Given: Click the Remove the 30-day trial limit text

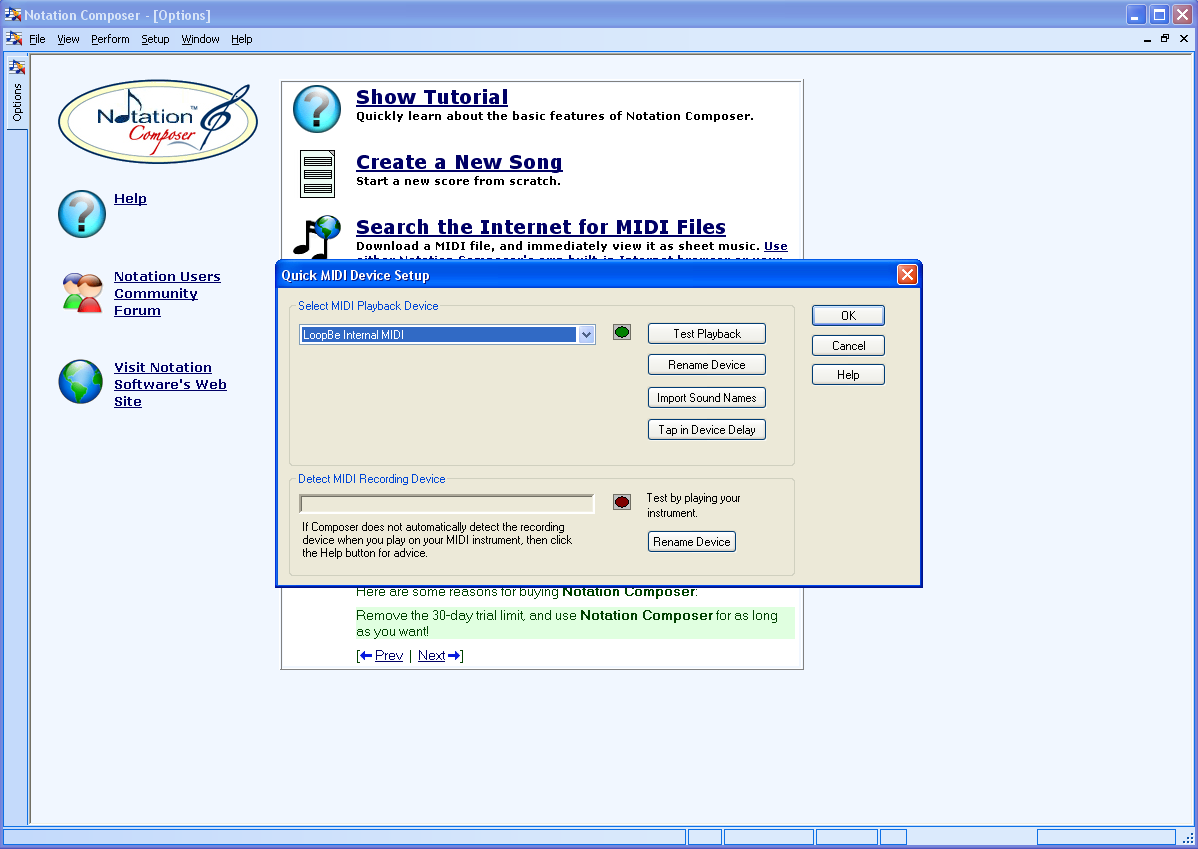Looking at the screenshot, I should point(567,623).
